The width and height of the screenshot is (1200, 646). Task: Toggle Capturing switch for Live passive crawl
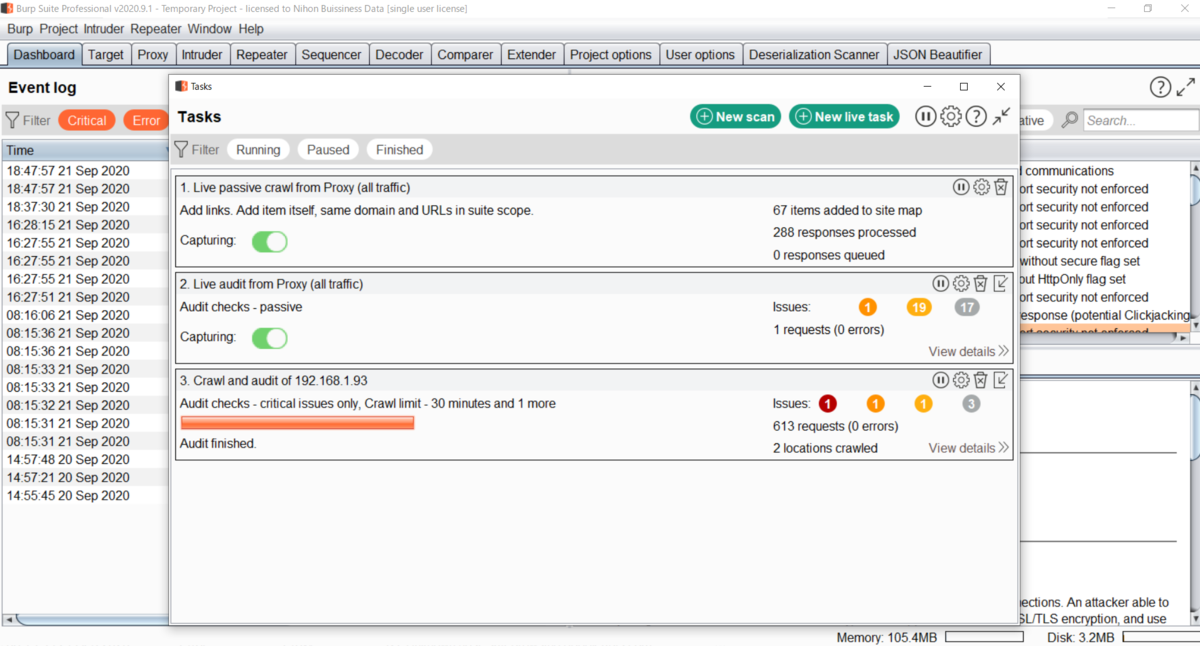click(x=269, y=241)
